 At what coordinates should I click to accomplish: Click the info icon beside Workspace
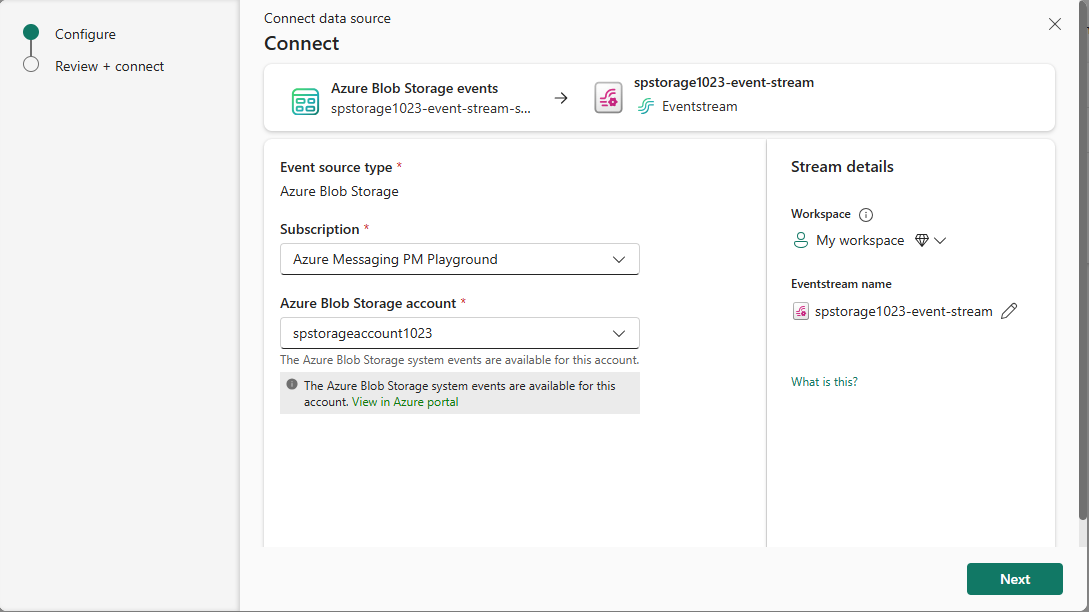click(865, 214)
